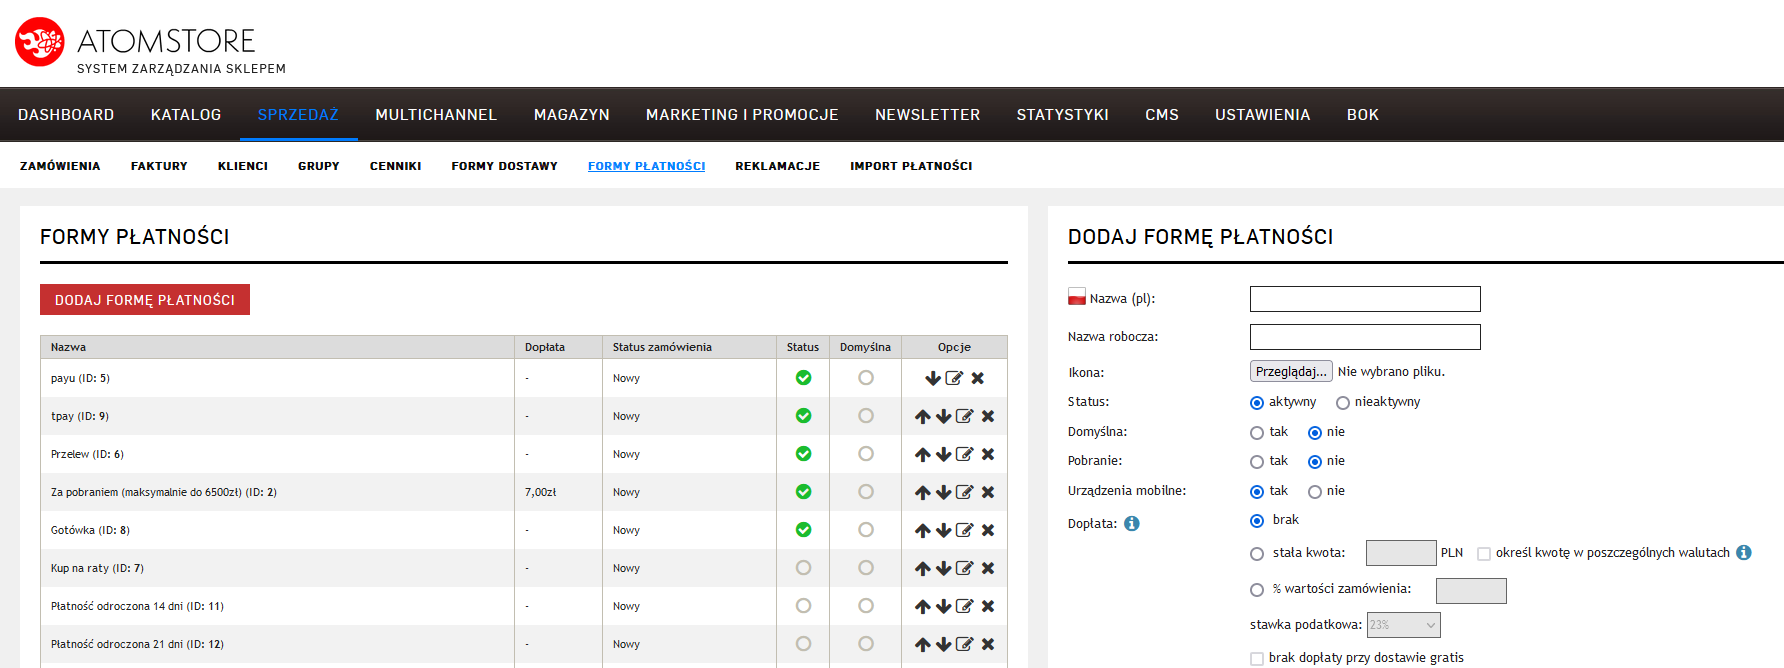Enable brak dopłaty przy dostawie gratis checkbox

click(1257, 658)
